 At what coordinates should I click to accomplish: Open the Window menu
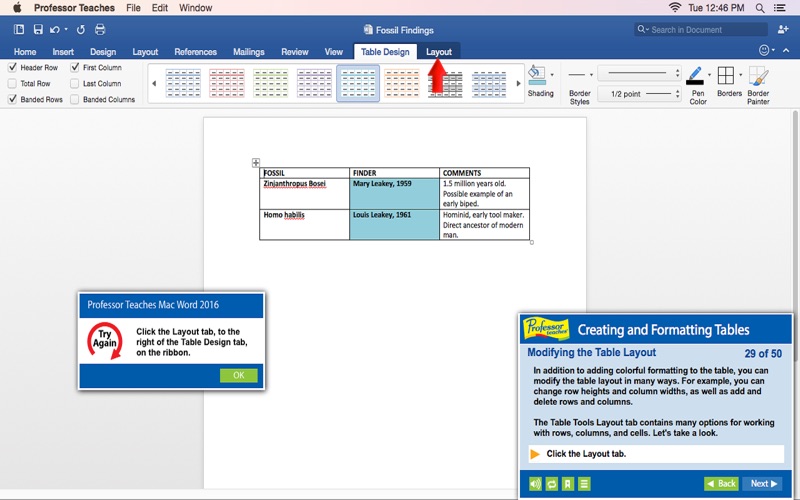(195, 8)
